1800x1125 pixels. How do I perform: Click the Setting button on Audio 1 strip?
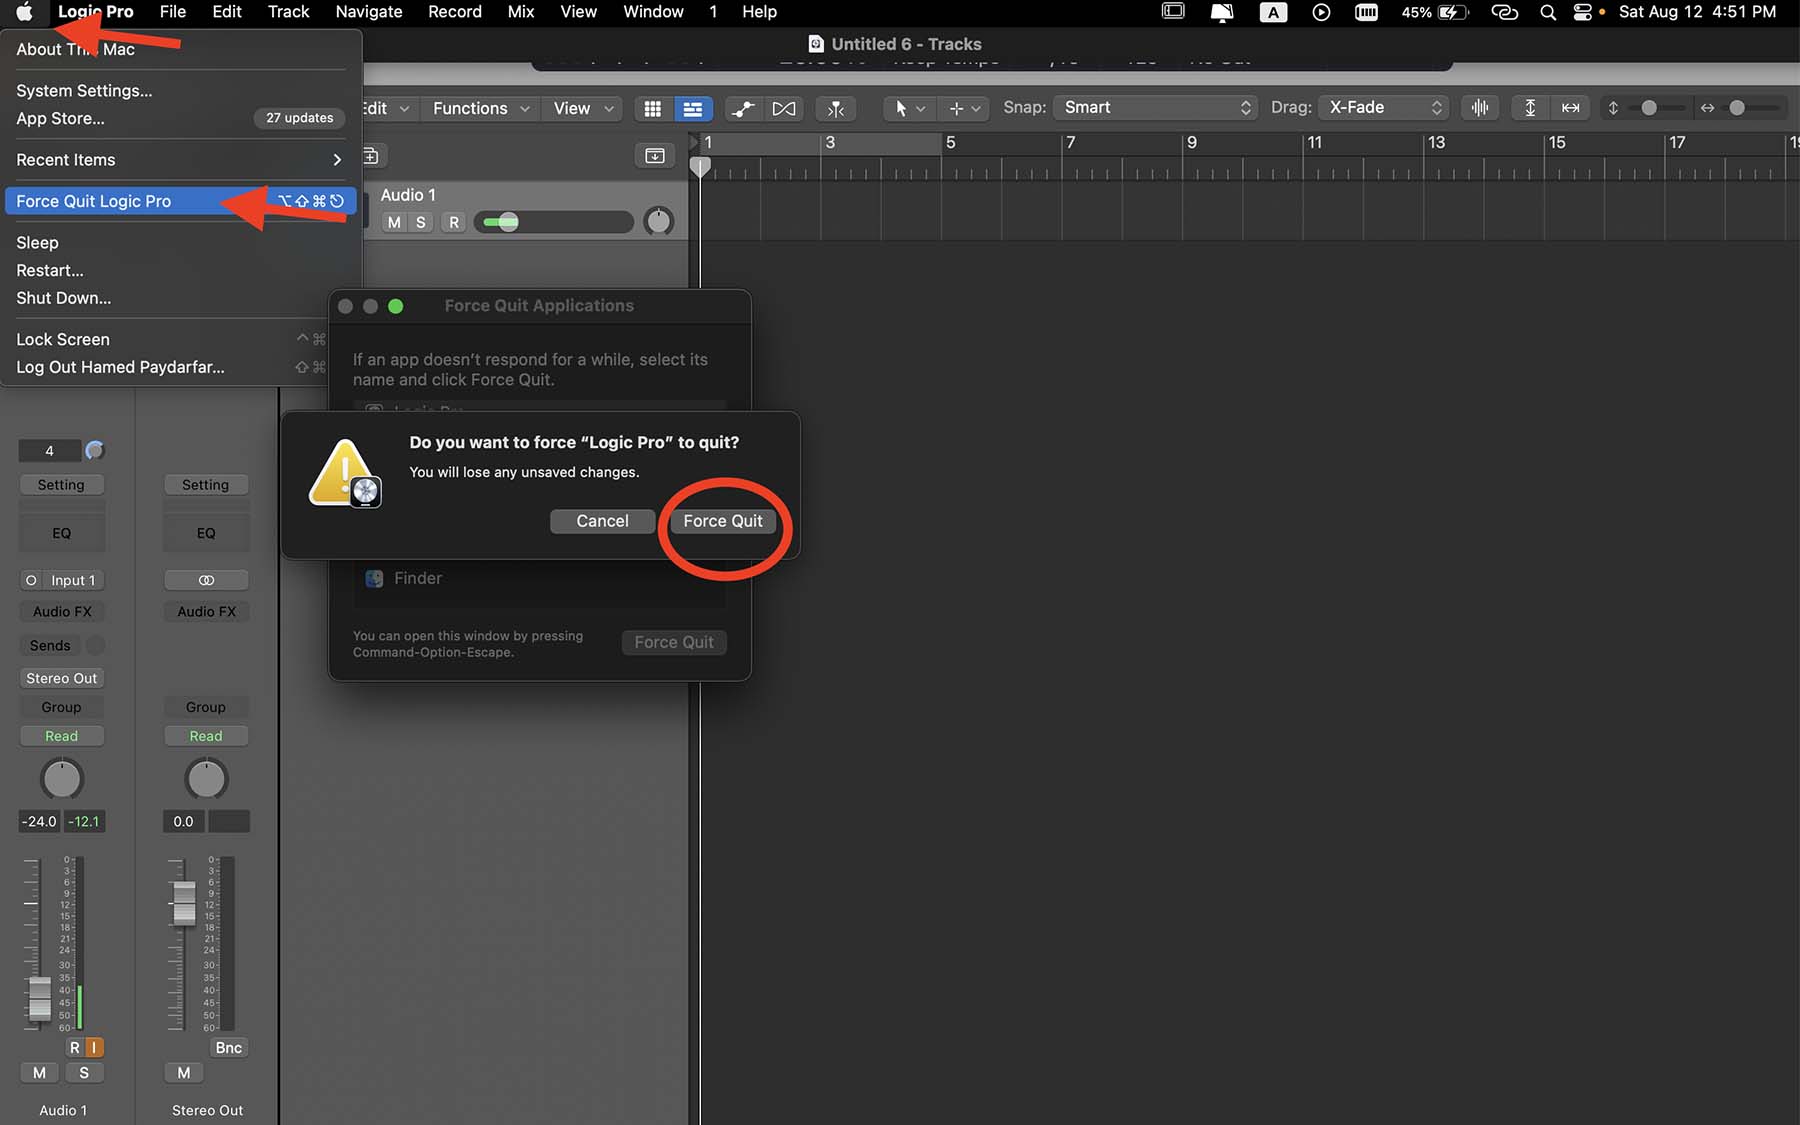coord(62,485)
